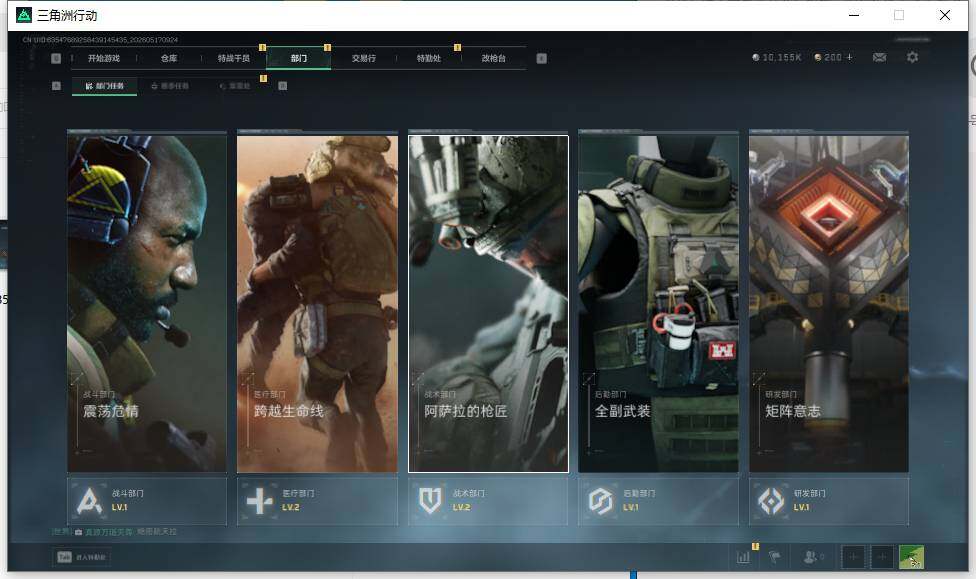Click the right sub-tab key icon
Image resolution: width=976 pixels, height=579 pixels.
coord(283,86)
